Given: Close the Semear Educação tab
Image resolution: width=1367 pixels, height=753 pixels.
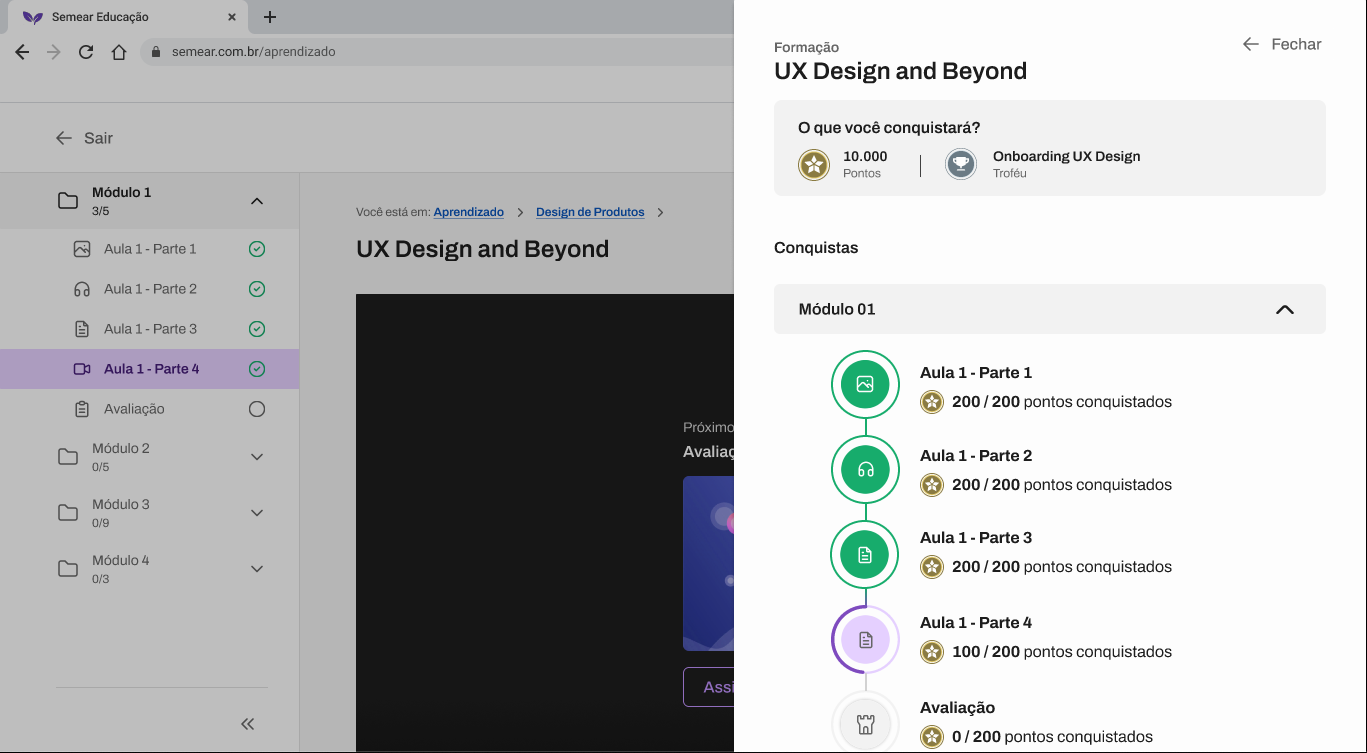Looking at the screenshot, I should click(x=232, y=17).
